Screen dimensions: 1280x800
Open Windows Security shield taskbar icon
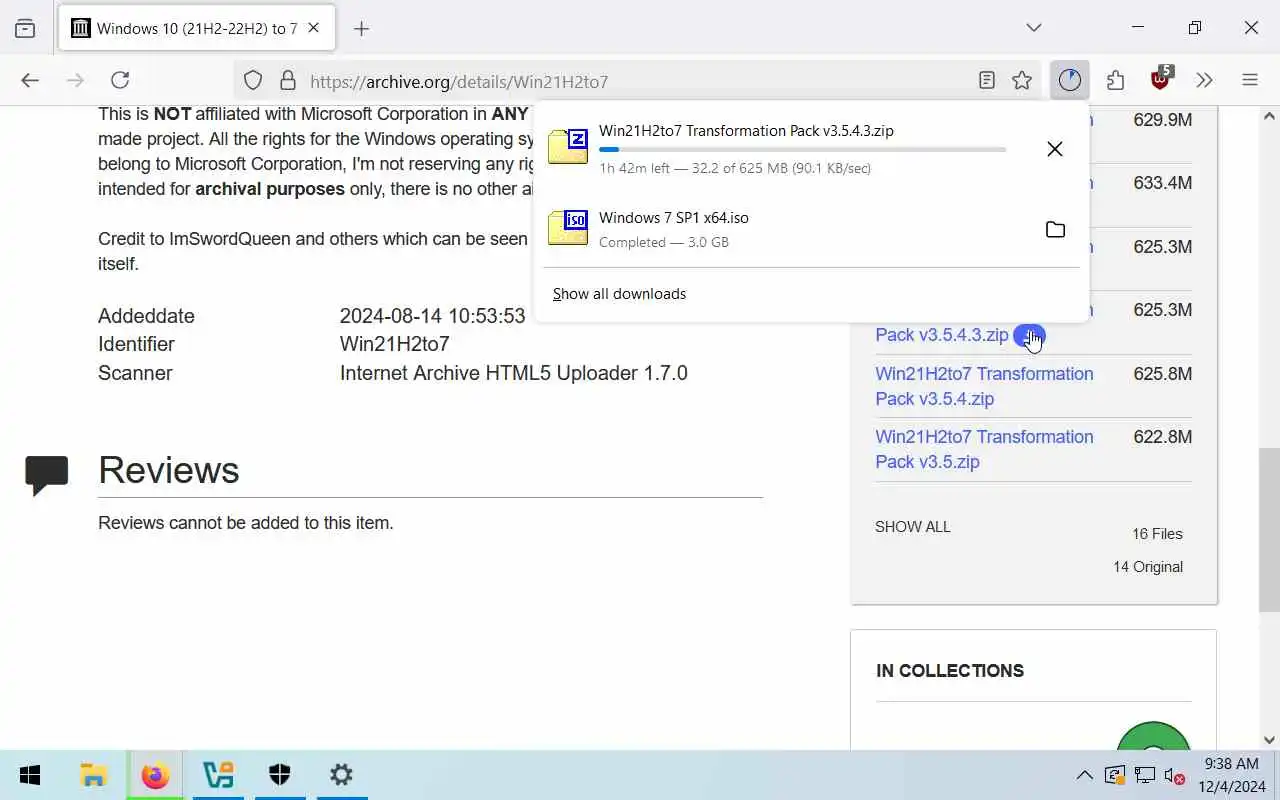(x=279, y=775)
